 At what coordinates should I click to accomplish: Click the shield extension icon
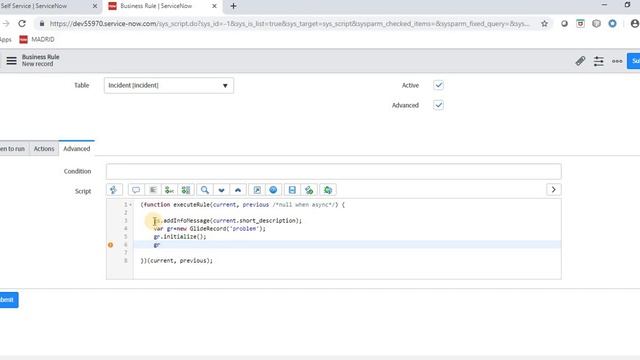pyautogui.click(x=596, y=24)
